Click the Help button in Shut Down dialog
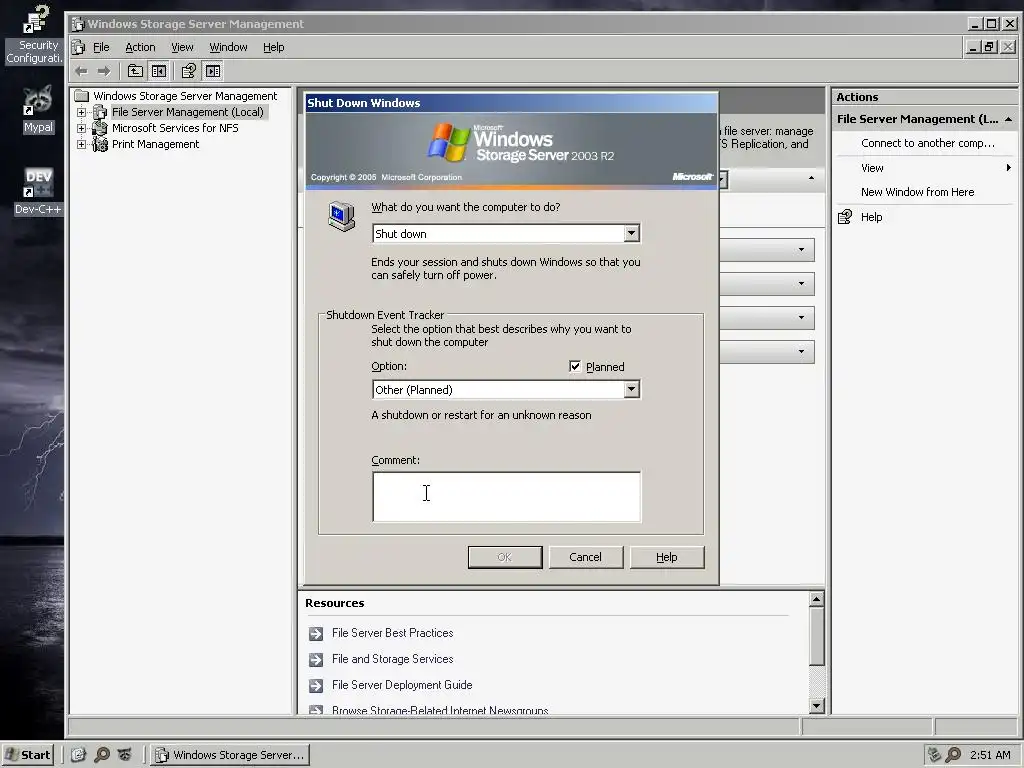 (x=667, y=557)
